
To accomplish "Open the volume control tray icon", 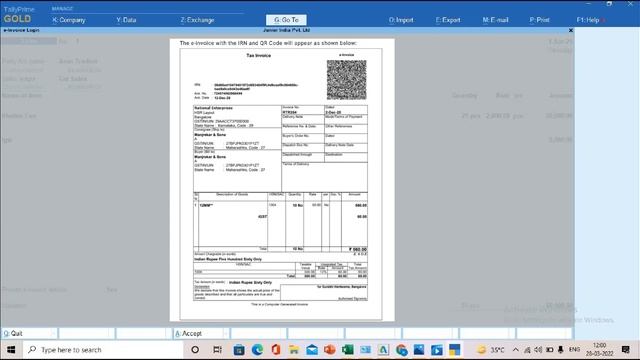I will [x=538, y=350].
